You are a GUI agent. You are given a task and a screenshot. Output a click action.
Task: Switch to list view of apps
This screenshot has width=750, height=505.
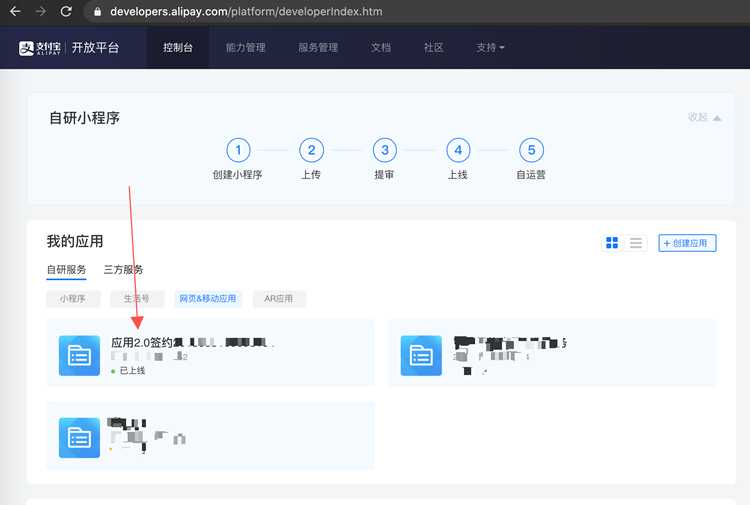coord(636,243)
